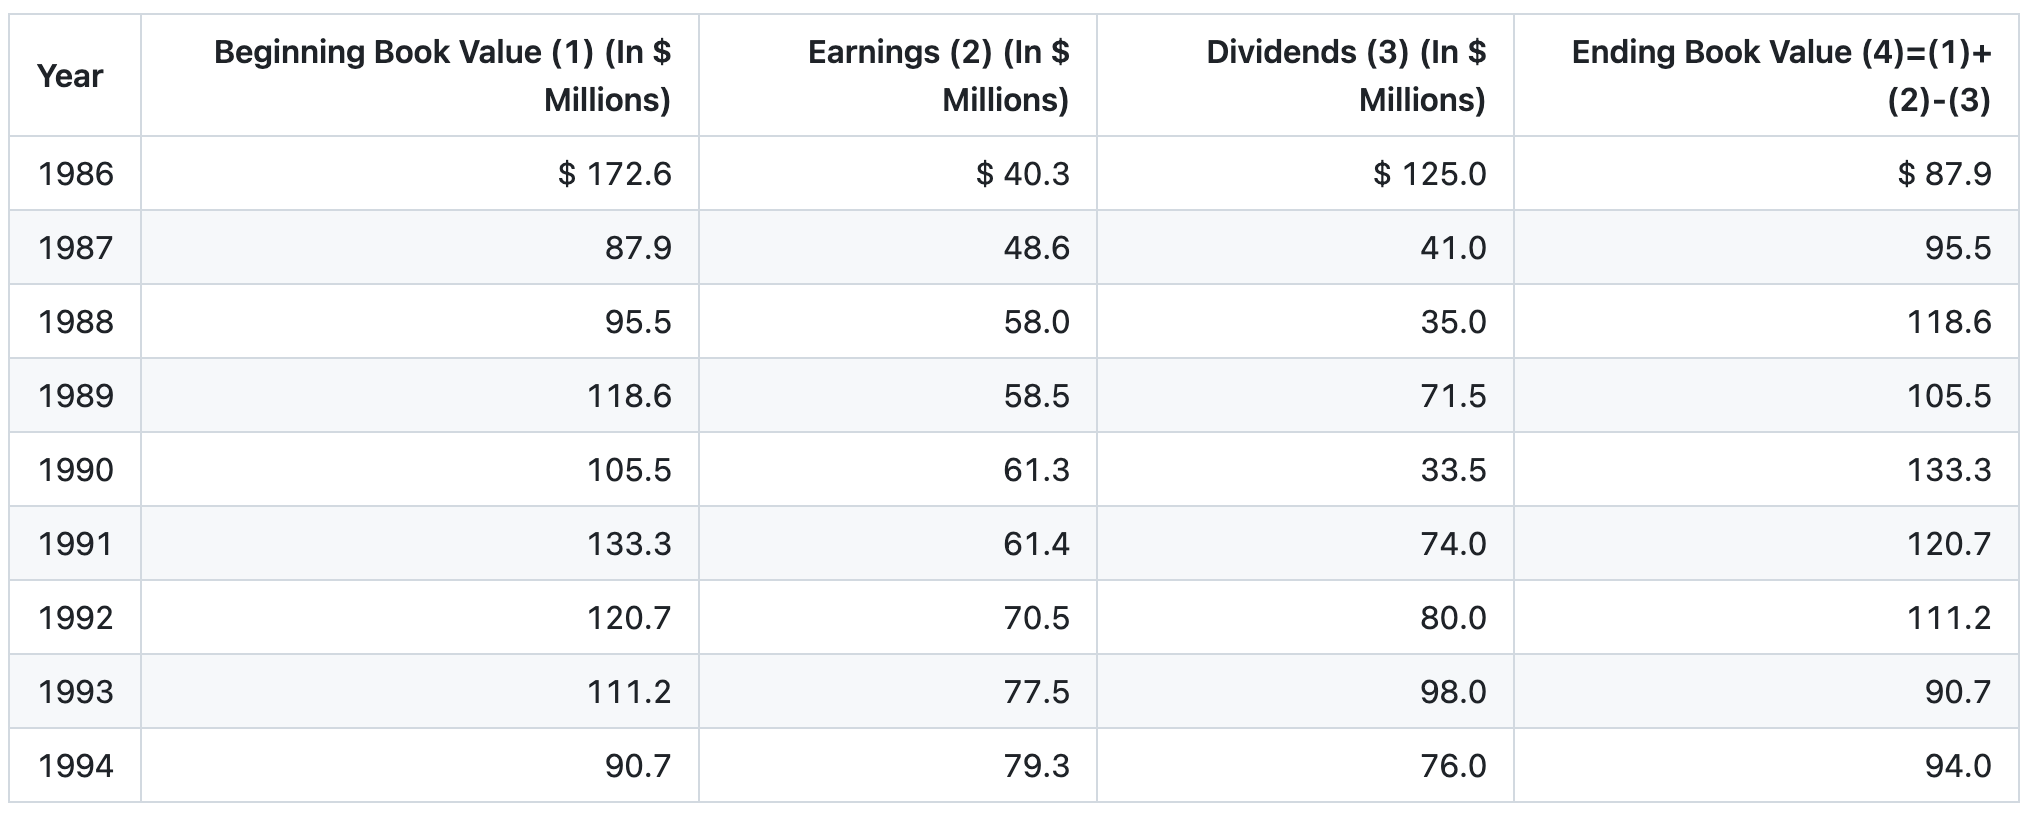Screen dimensions: 2034x816
Task: Select 1987 earnings value 48.6
Action: point(1036,248)
